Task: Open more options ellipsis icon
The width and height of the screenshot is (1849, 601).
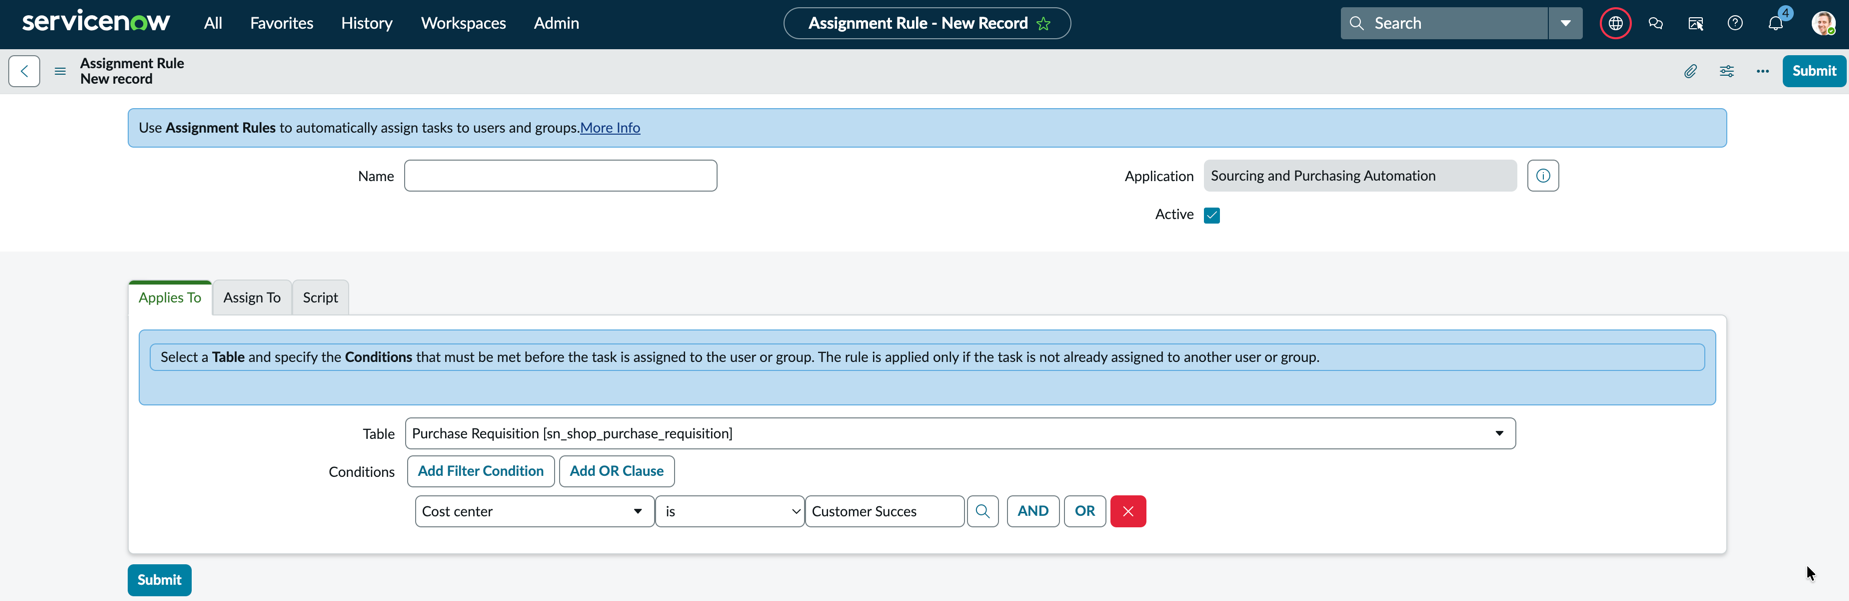Action: point(1763,71)
